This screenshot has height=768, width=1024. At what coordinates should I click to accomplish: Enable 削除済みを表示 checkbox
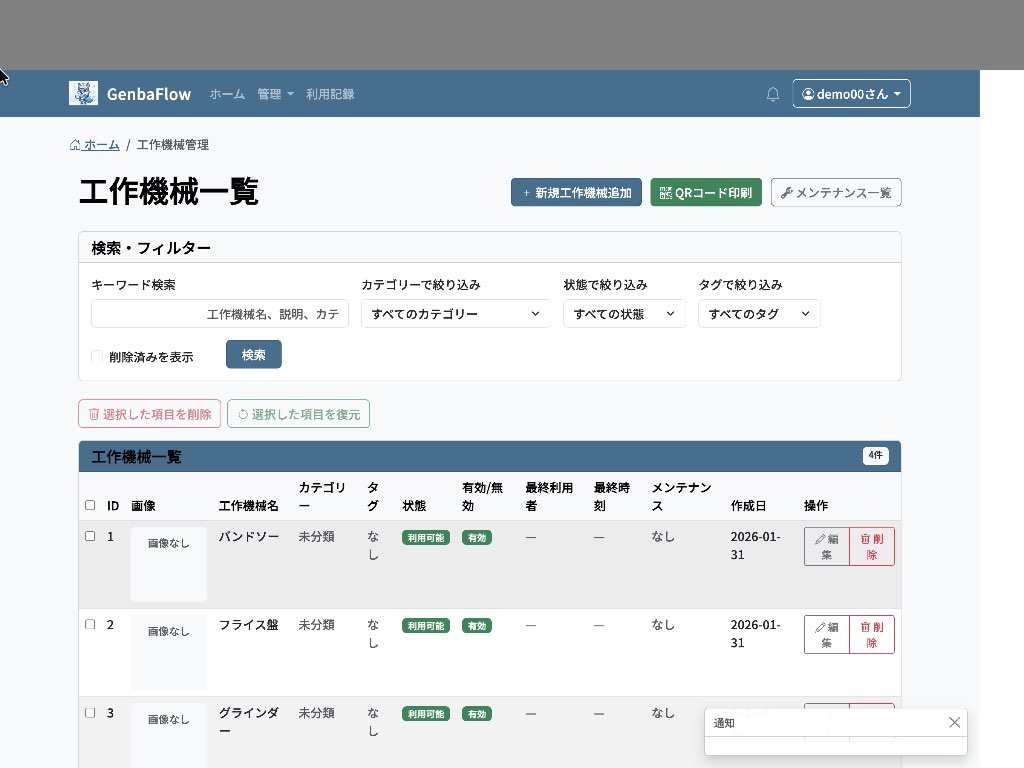pos(97,357)
